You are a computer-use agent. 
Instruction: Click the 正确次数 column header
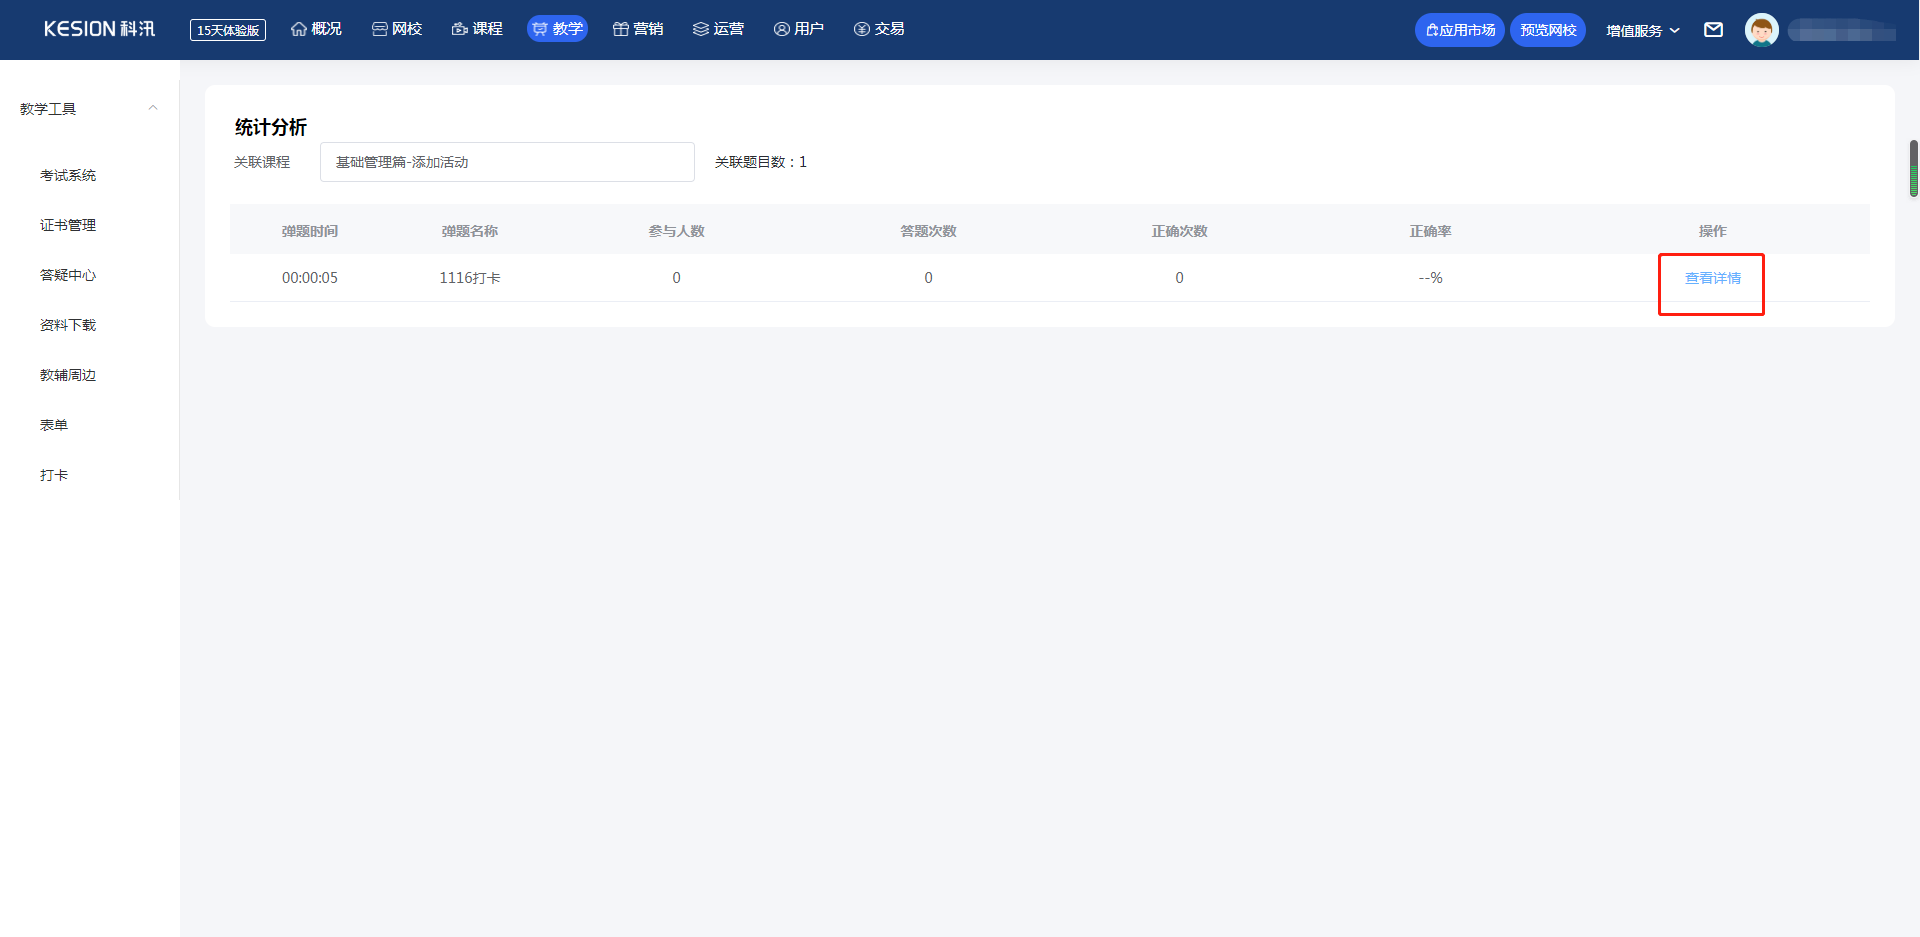pyautogui.click(x=1180, y=231)
